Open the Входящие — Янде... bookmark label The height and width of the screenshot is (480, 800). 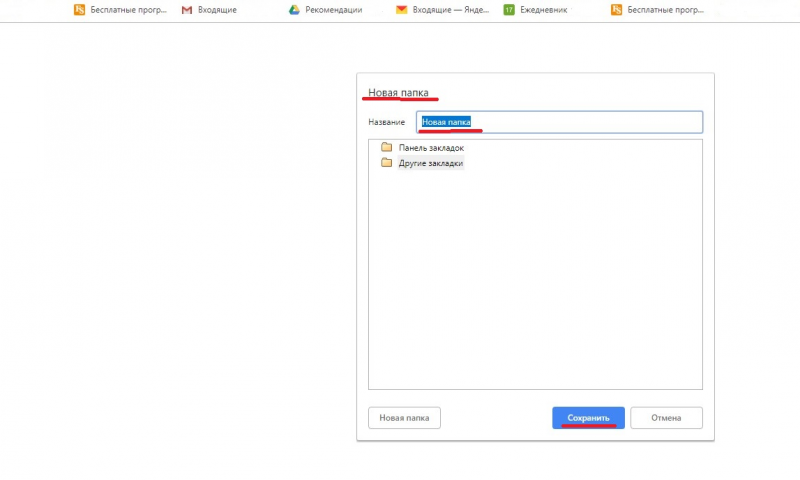pyautogui.click(x=451, y=10)
